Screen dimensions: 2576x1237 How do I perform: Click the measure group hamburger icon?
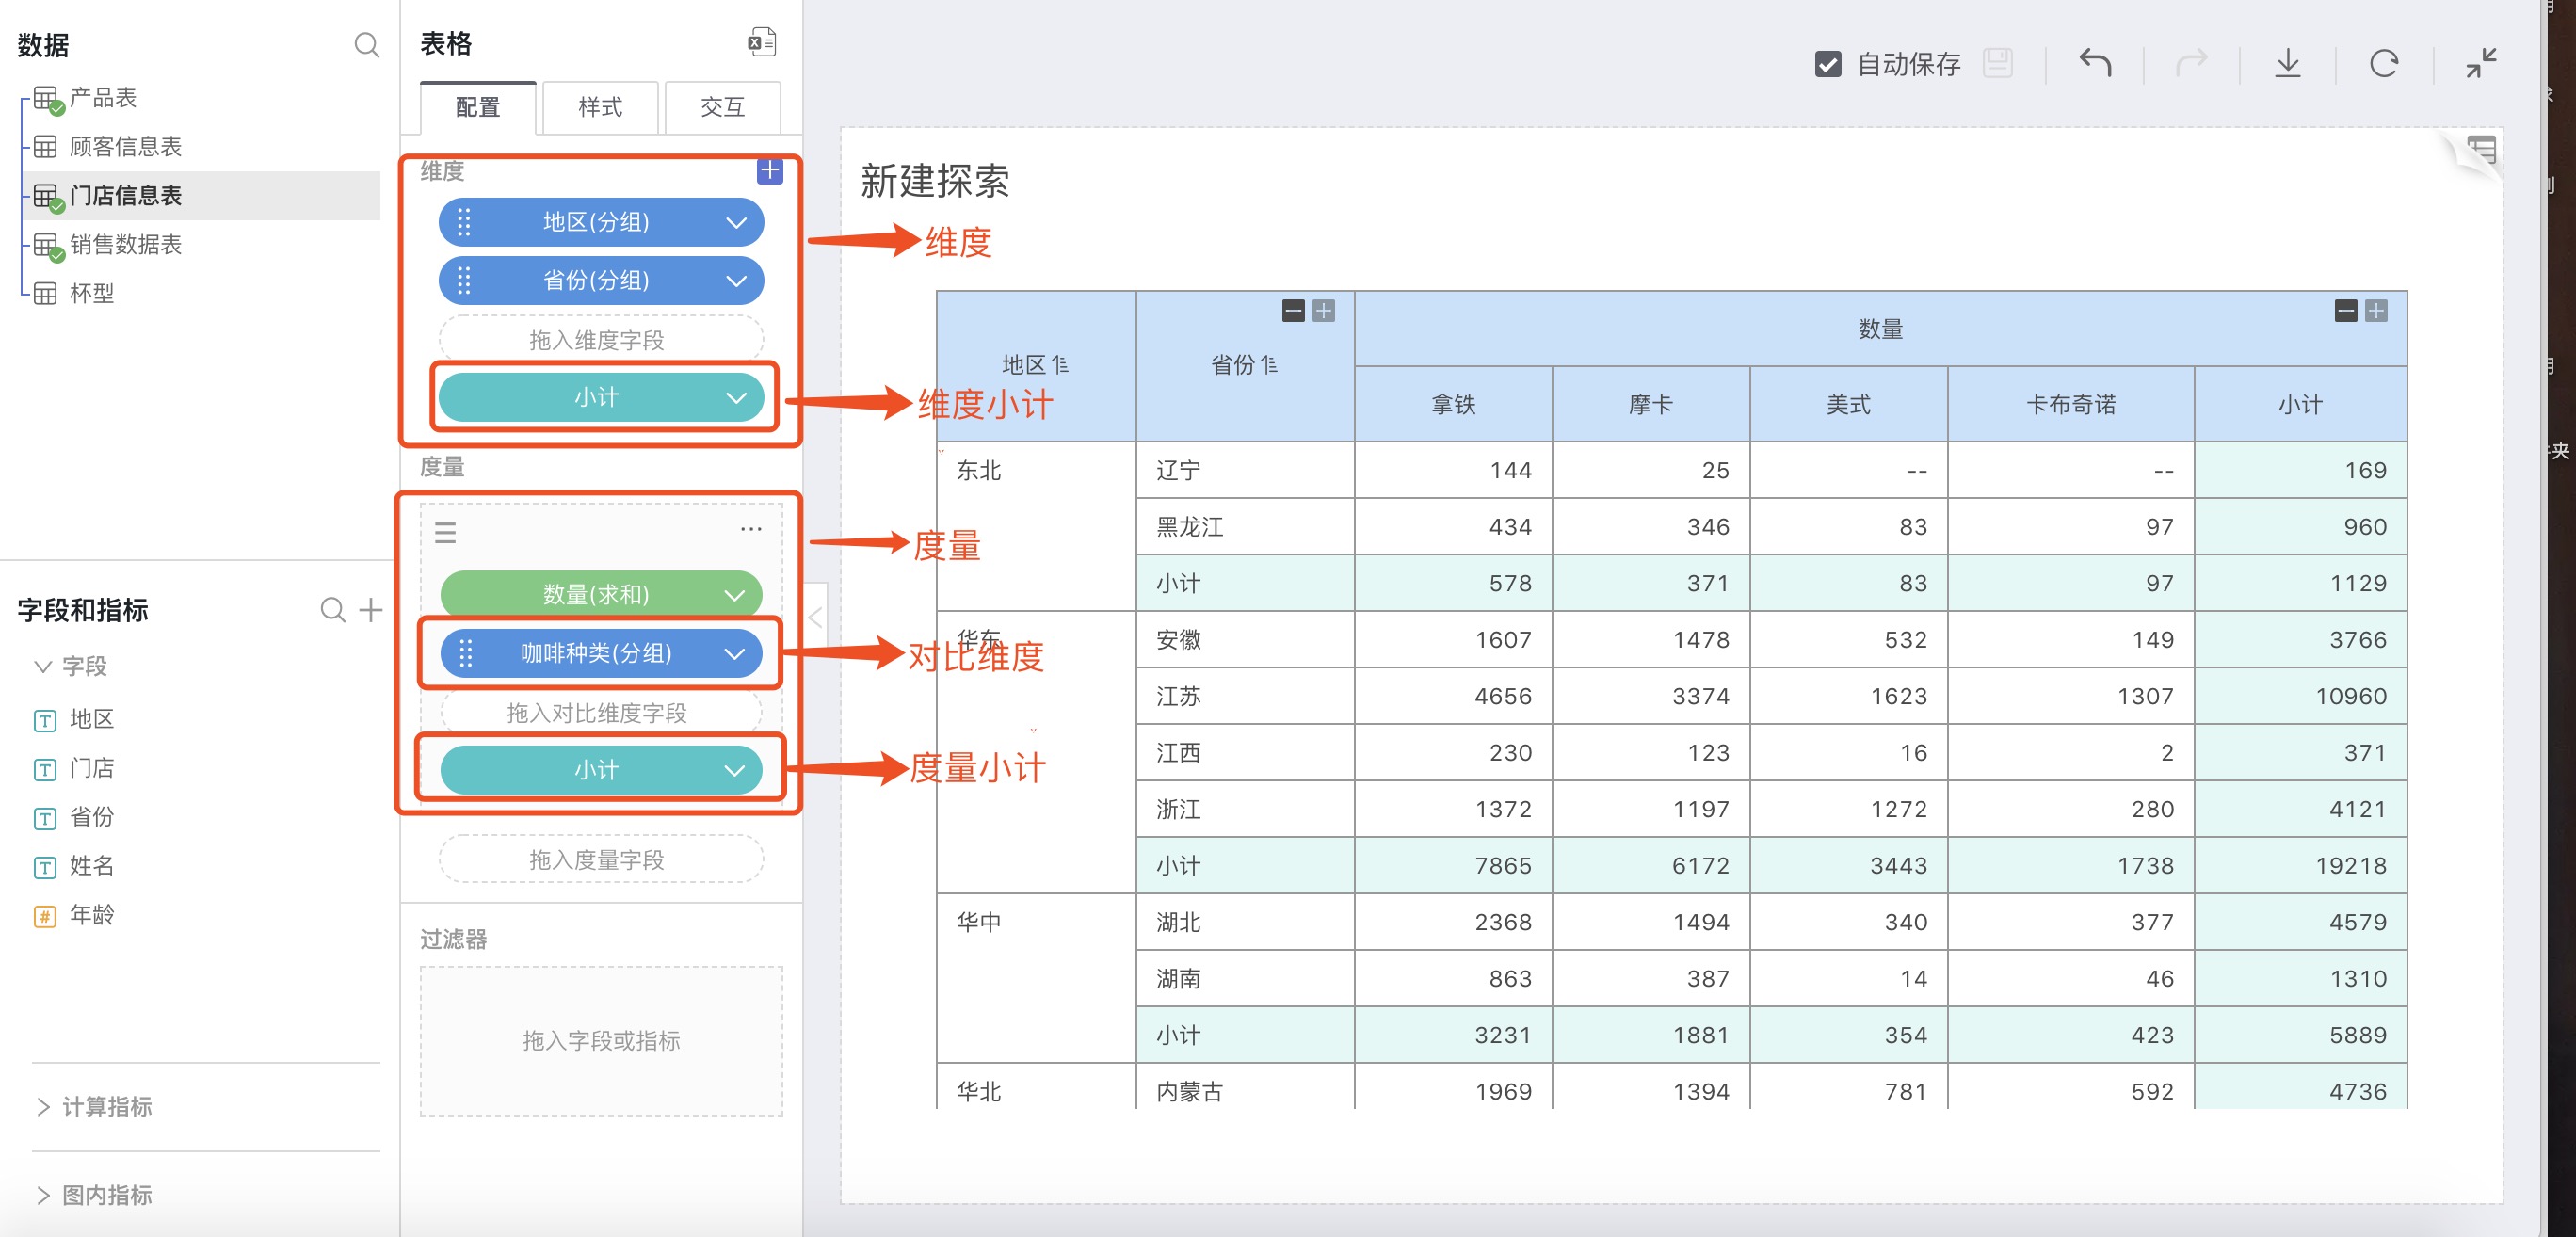pos(445,533)
